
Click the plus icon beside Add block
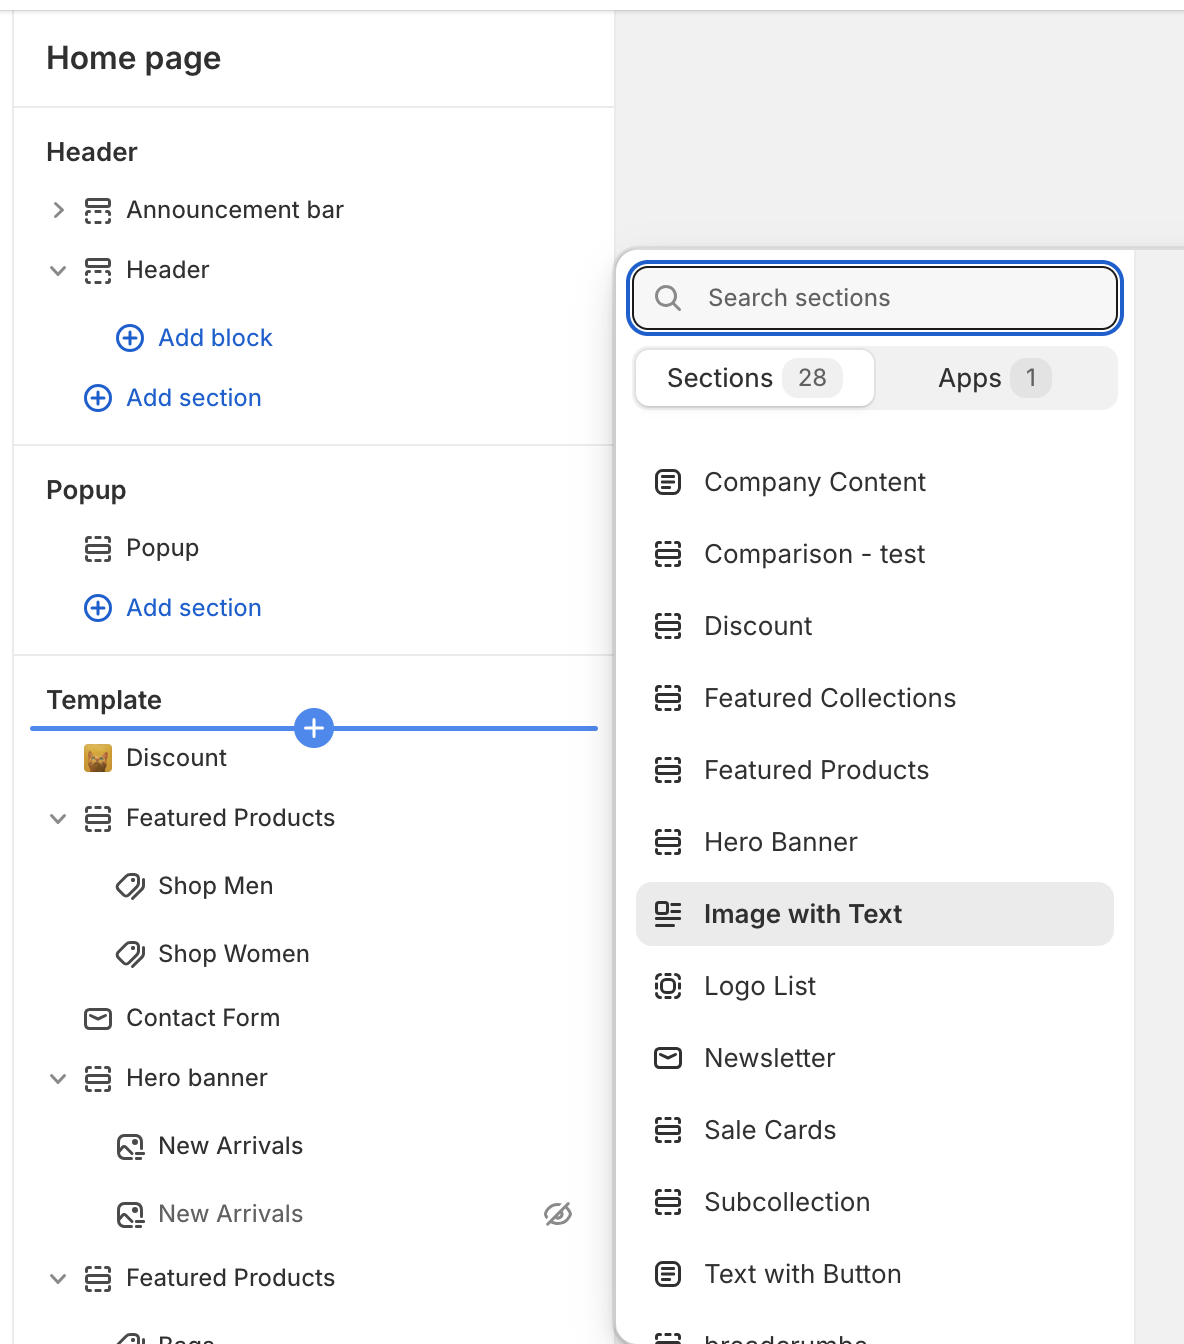tap(130, 338)
